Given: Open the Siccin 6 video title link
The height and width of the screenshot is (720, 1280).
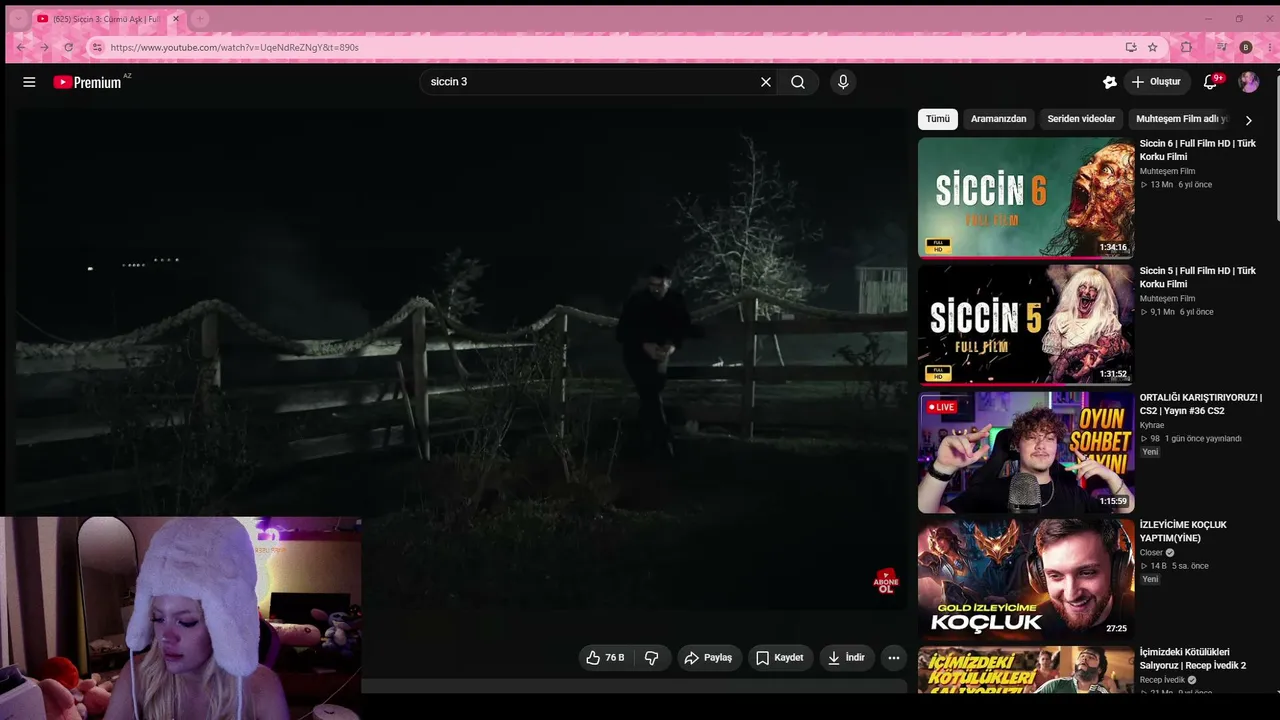Looking at the screenshot, I should [x=1198, y=150].
